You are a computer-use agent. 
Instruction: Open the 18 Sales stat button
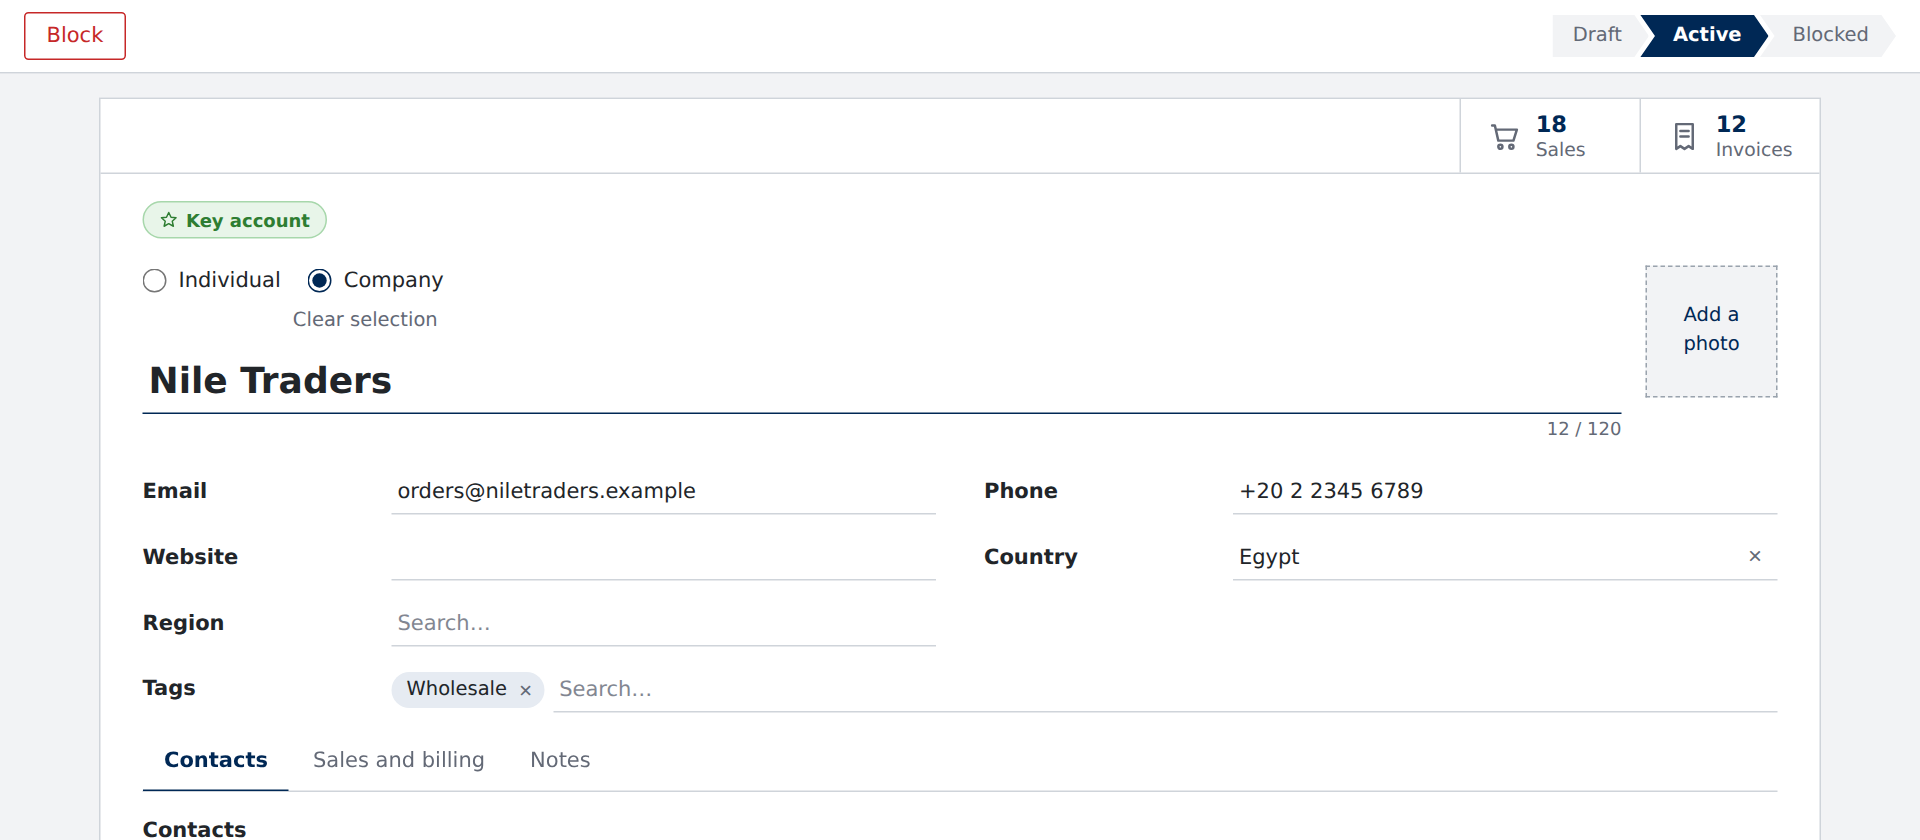click(1550, 136)
